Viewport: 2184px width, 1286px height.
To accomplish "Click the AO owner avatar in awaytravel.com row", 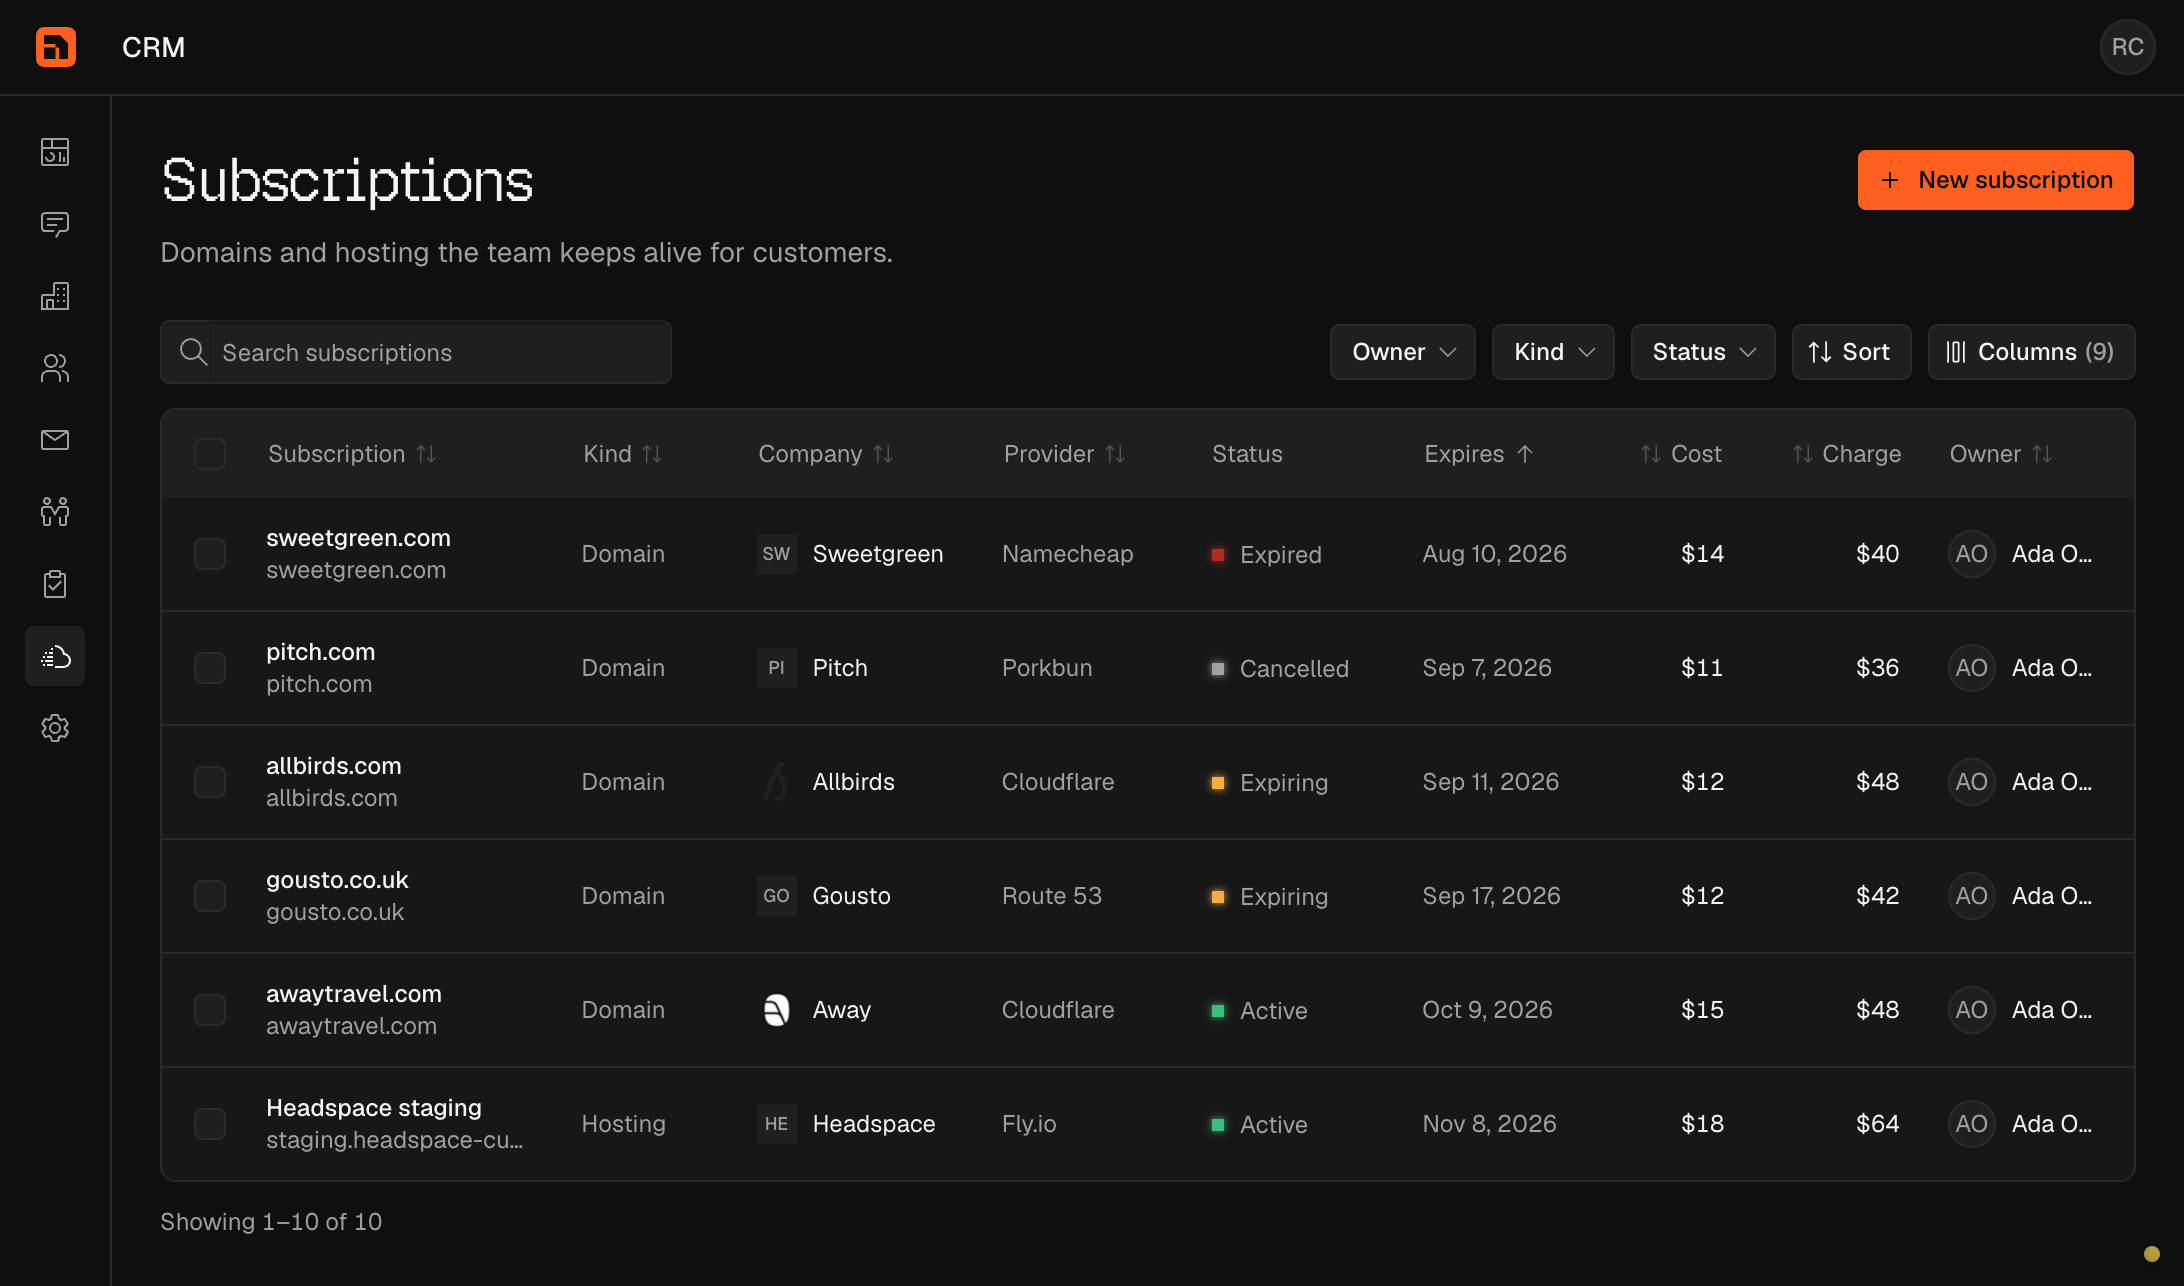I will tap(1971, 1010).
